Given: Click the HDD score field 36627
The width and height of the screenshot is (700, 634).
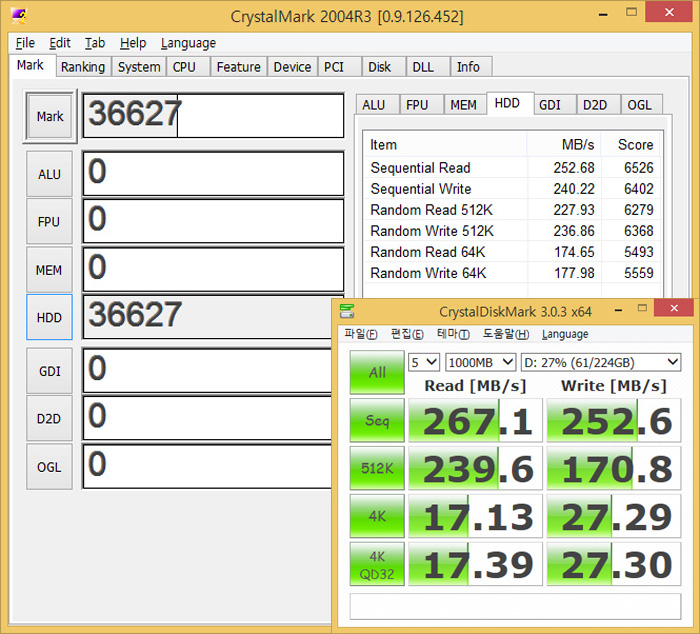Looking at the screenshot, I should (208, 317).
